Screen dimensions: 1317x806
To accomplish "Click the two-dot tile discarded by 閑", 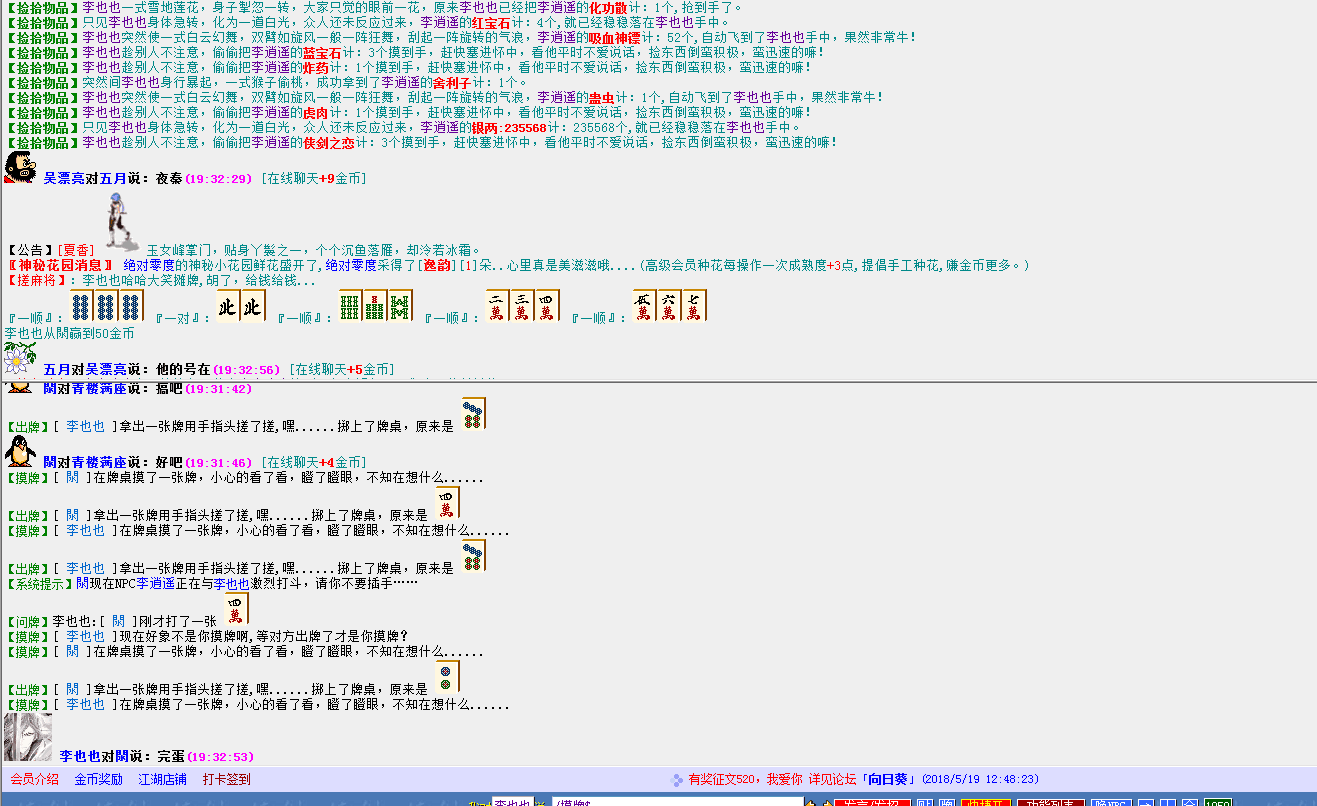I will [x=448, y=676].
